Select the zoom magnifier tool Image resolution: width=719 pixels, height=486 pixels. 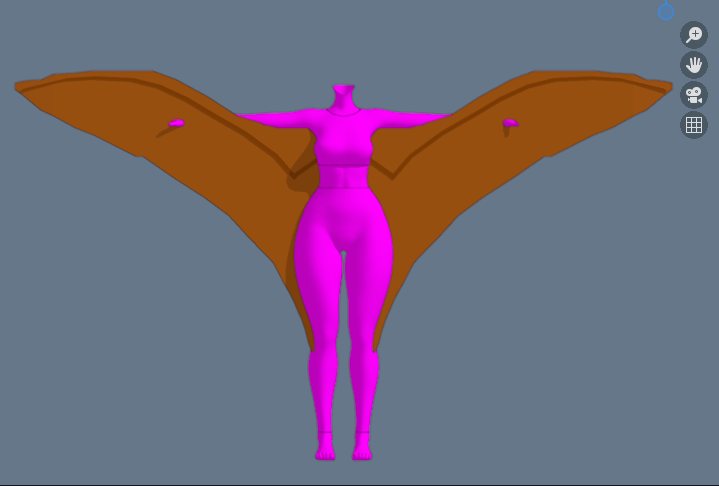[694, 35]
